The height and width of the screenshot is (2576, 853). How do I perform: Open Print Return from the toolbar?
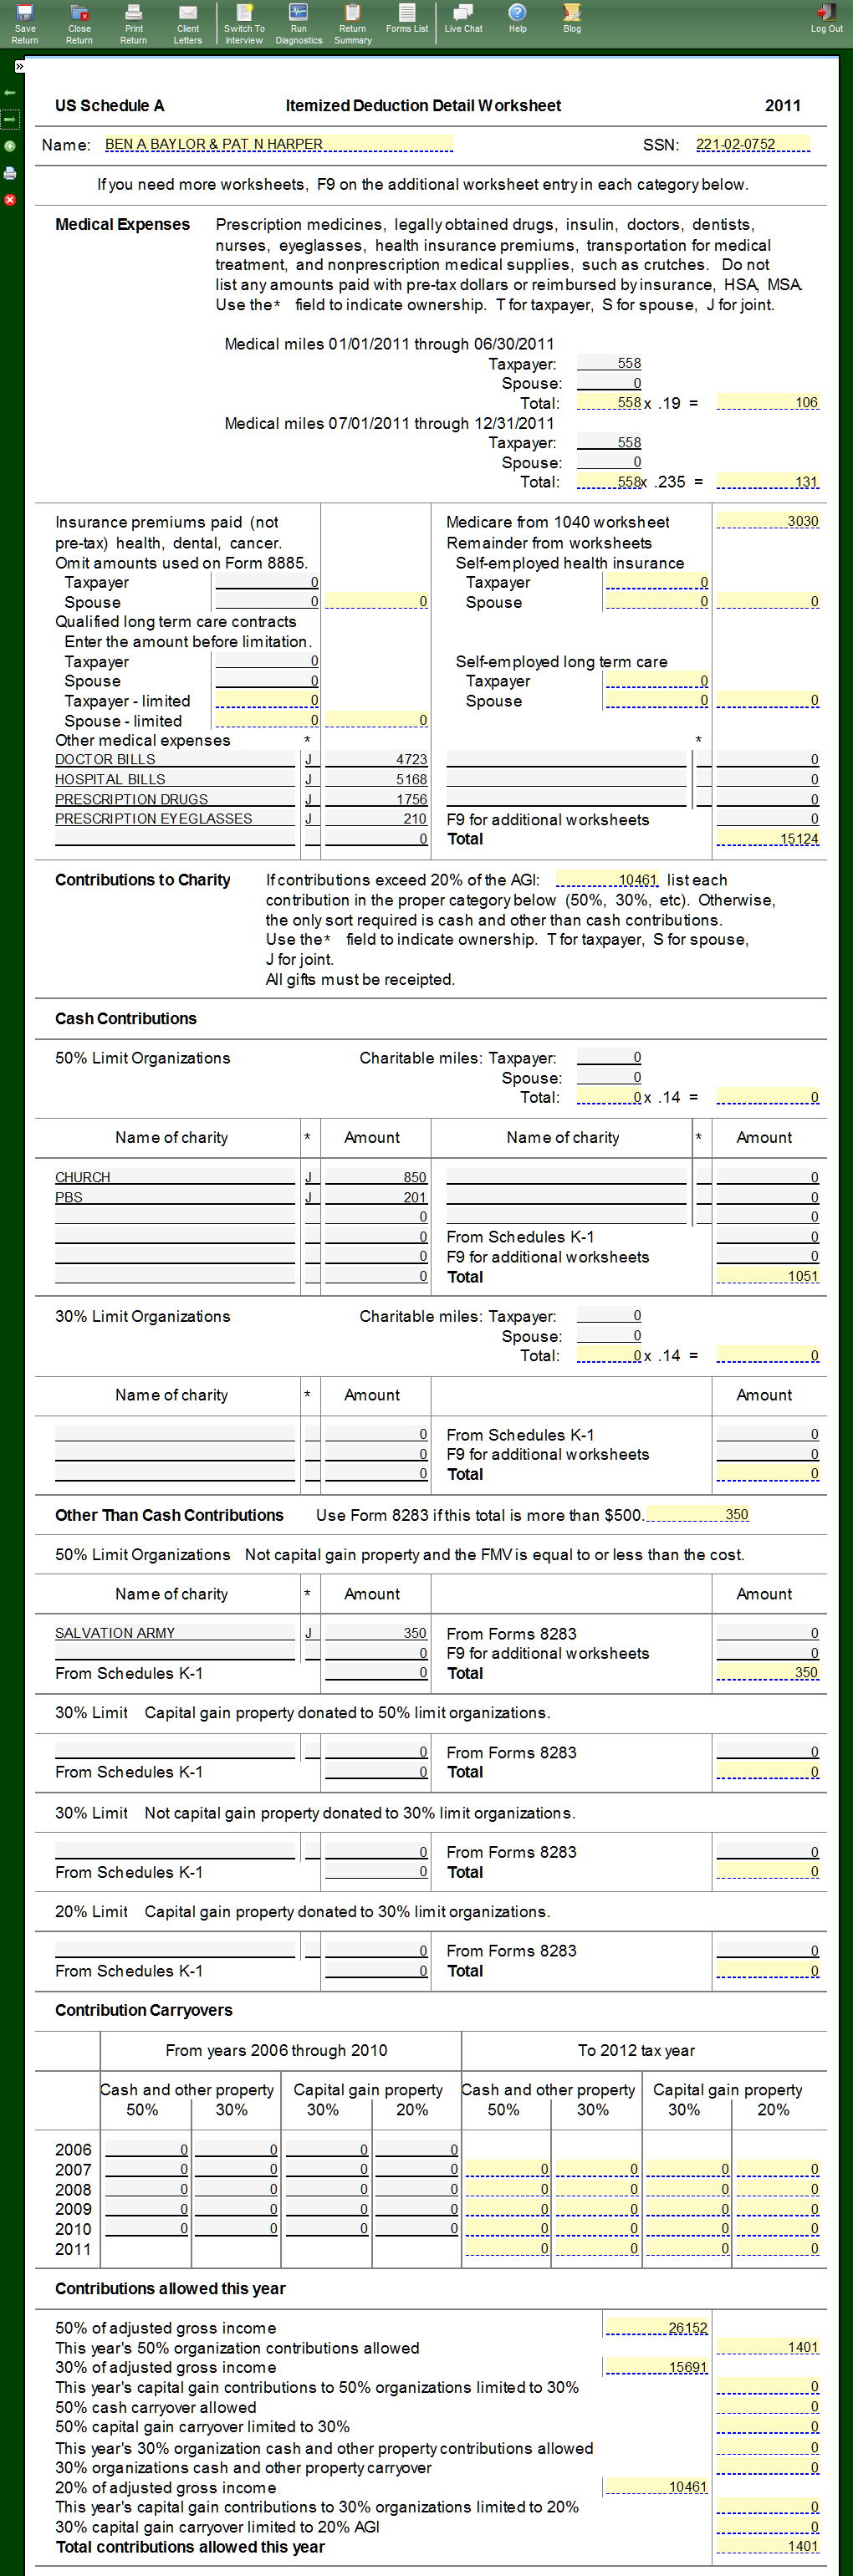(x=133, y=22)
